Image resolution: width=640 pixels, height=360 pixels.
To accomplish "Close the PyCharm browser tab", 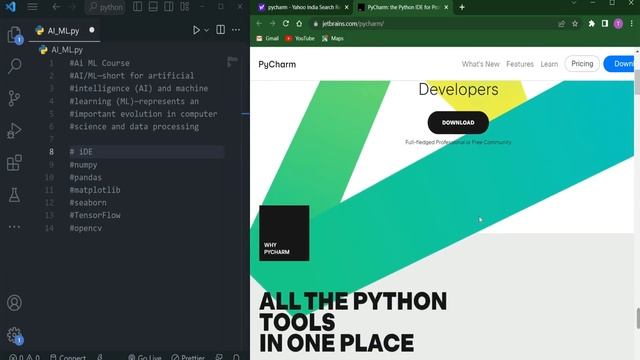I will [446, 7].
